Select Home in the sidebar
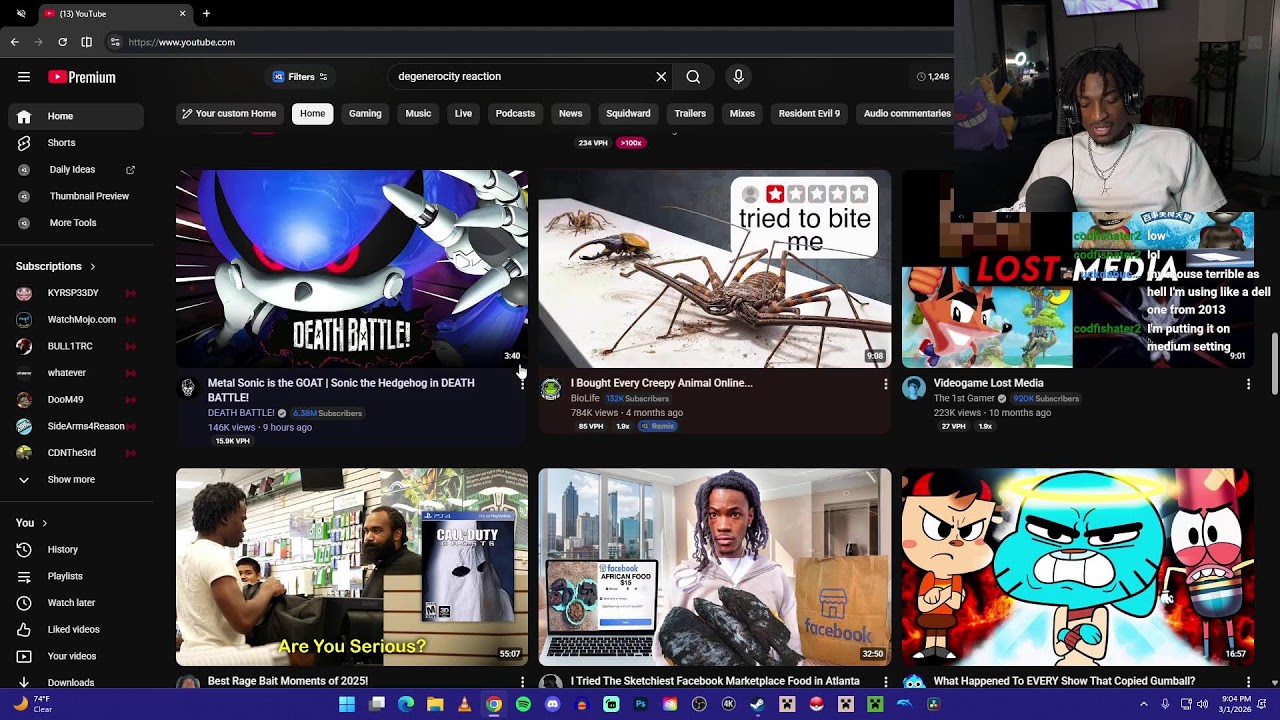The height and width of the screenshot is (720, 1280). pos(76,116)
